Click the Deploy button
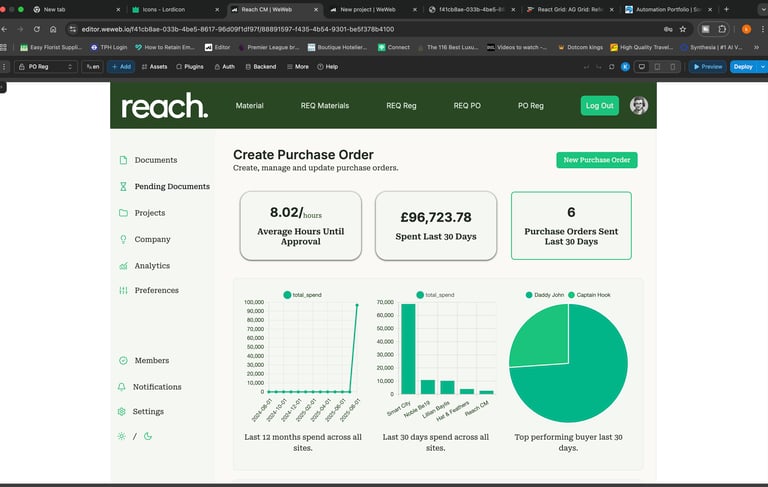Image resolution: width=768 pixels, height=487 pixels. pyautogui.click(x=743, y=67)
